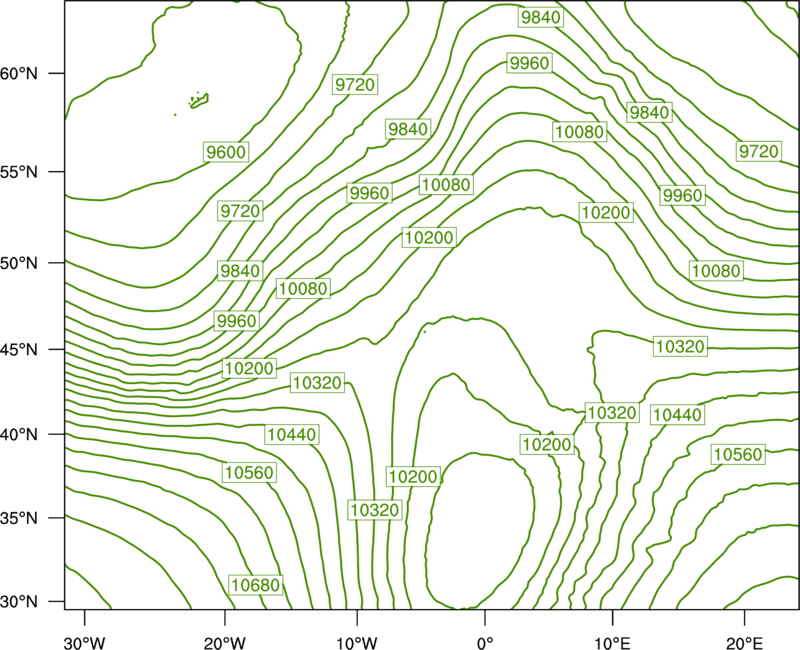
Task: Click the 9840 label north of 60°N near 5°E
Action: (541, 17)
